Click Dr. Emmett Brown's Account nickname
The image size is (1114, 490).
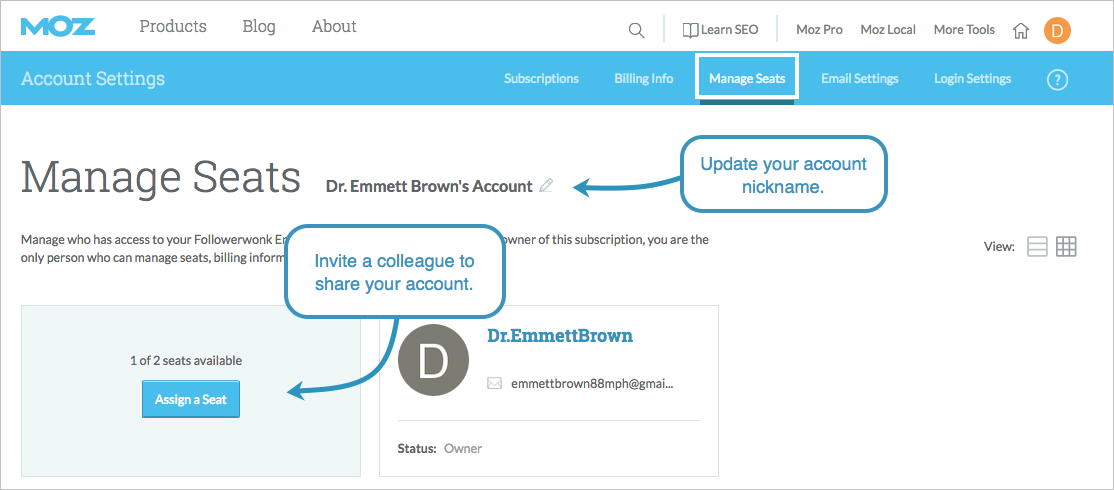click(x=429, y=187)
